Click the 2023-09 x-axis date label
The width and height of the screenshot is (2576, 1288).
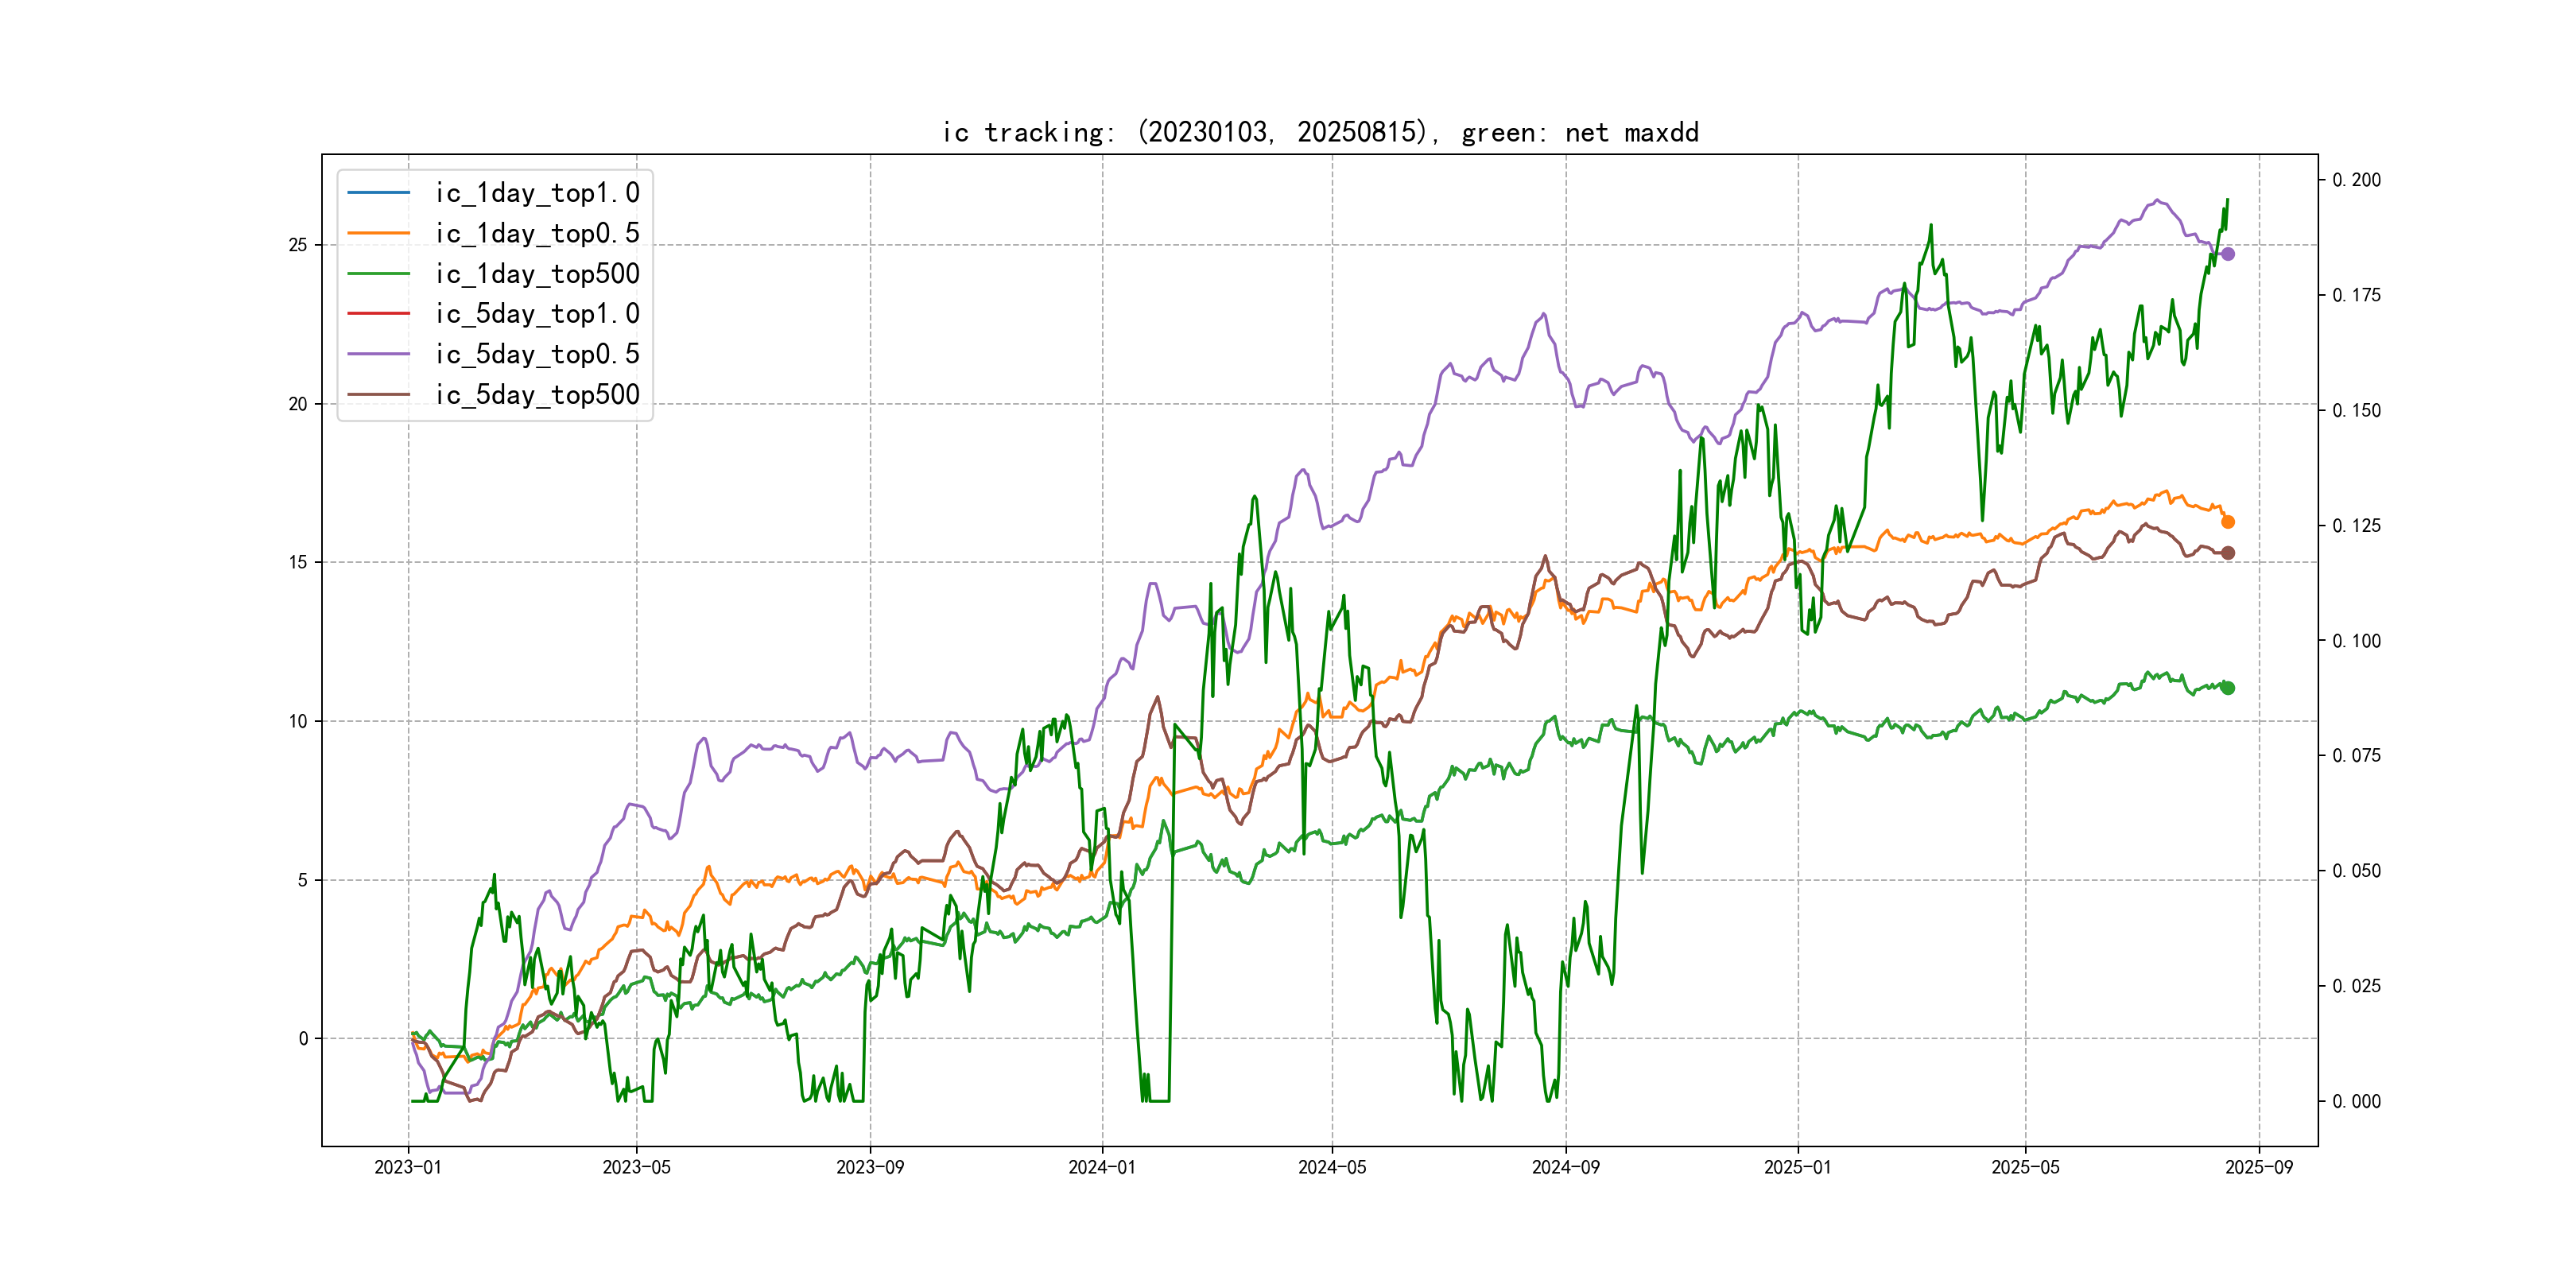pyautogui.click(x=870, y=1167)
